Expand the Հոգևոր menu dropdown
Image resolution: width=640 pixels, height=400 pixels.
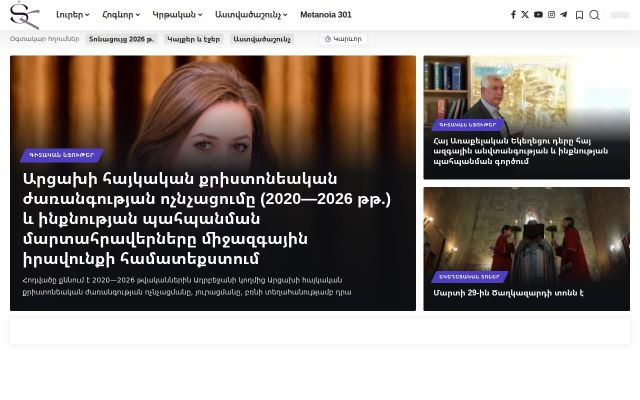pos(121,15)
